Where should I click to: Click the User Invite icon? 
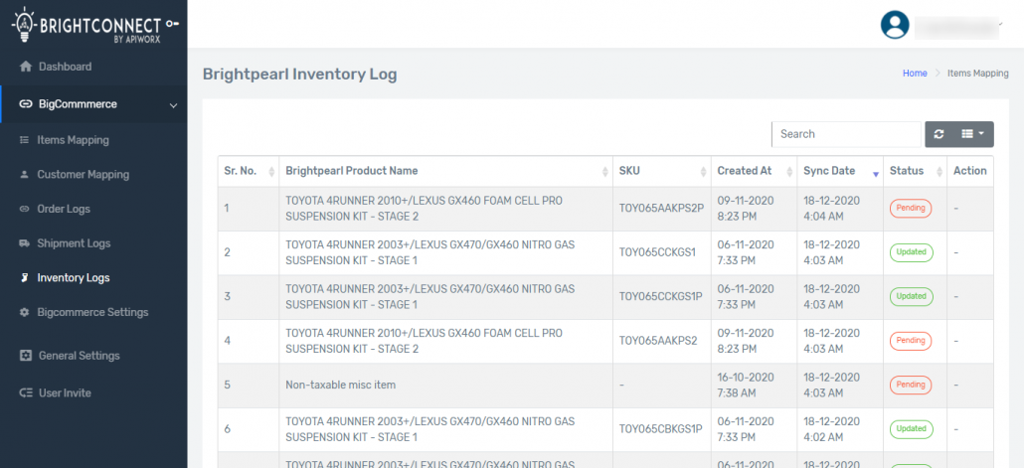25,393
